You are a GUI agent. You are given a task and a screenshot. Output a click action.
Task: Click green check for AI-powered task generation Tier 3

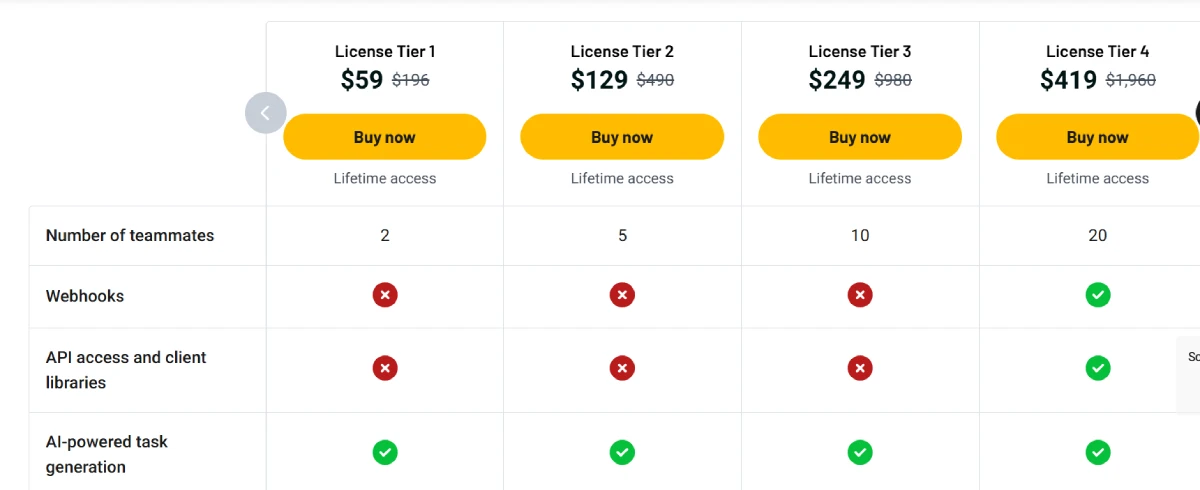[860, 453]
